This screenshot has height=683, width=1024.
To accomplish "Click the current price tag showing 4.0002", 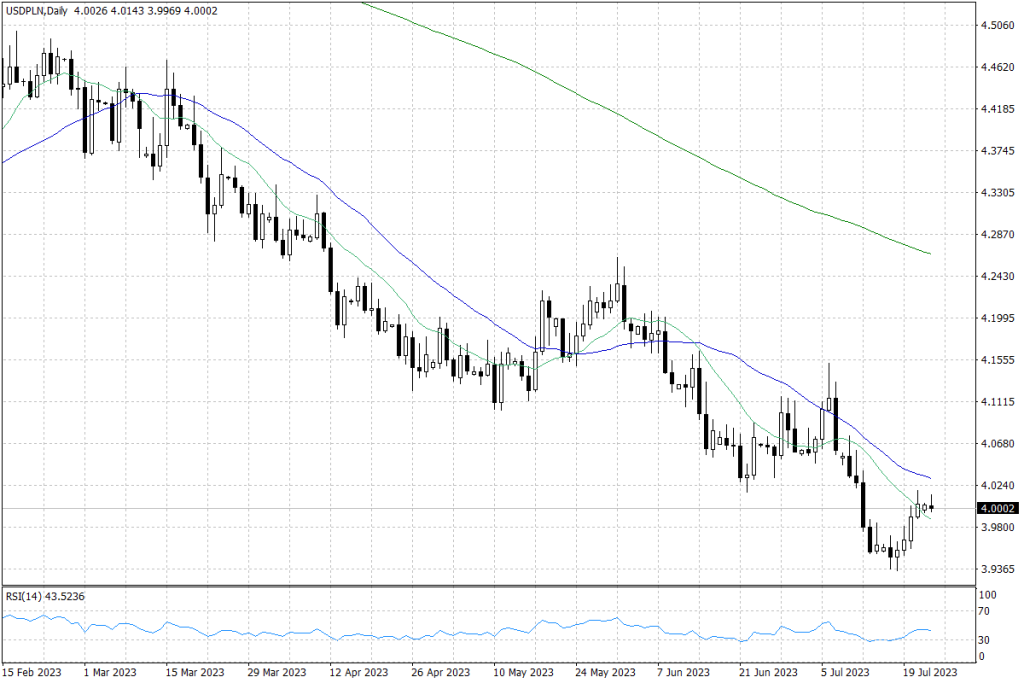I will point(995,508).
